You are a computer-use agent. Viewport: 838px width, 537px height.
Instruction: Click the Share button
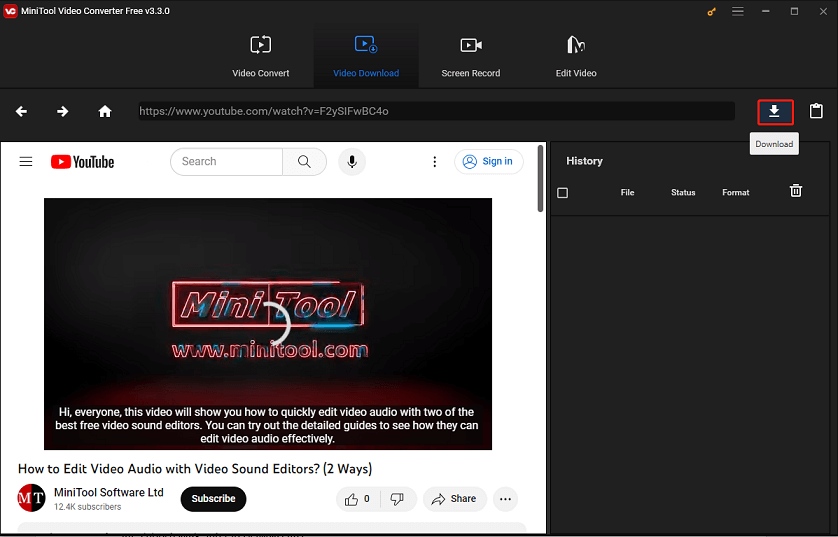tap(455, 499)
